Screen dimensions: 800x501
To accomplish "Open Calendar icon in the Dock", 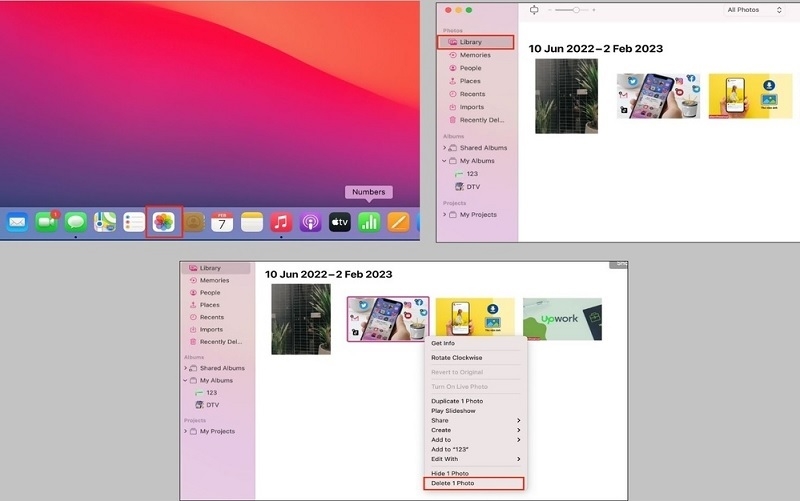I will (x=222, y=222).
